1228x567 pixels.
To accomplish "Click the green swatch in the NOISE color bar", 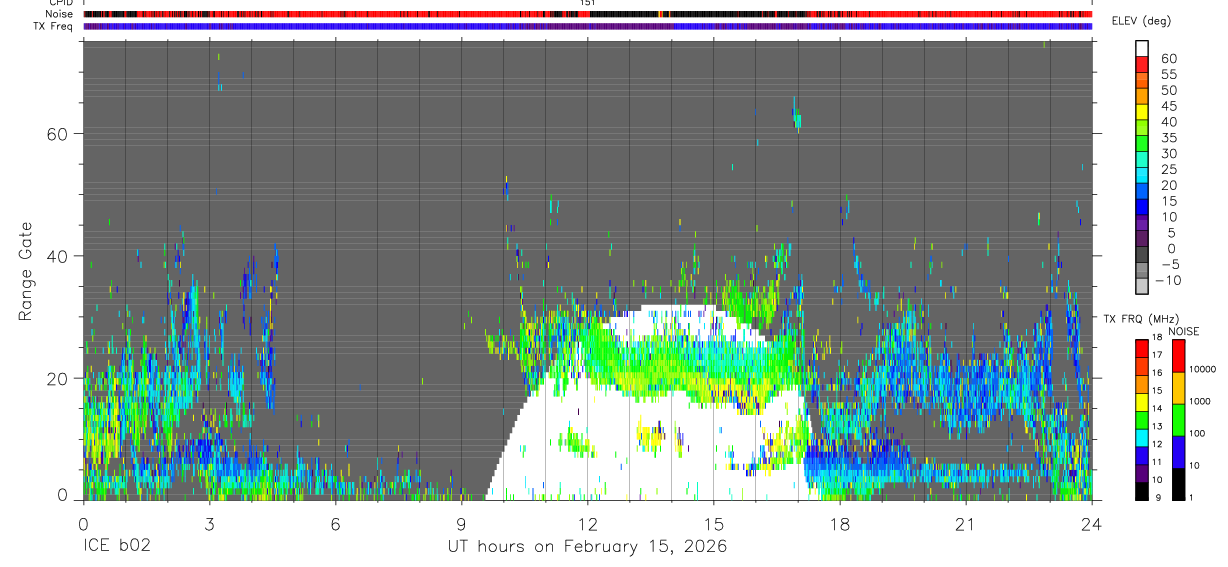I will point(1178,419).
